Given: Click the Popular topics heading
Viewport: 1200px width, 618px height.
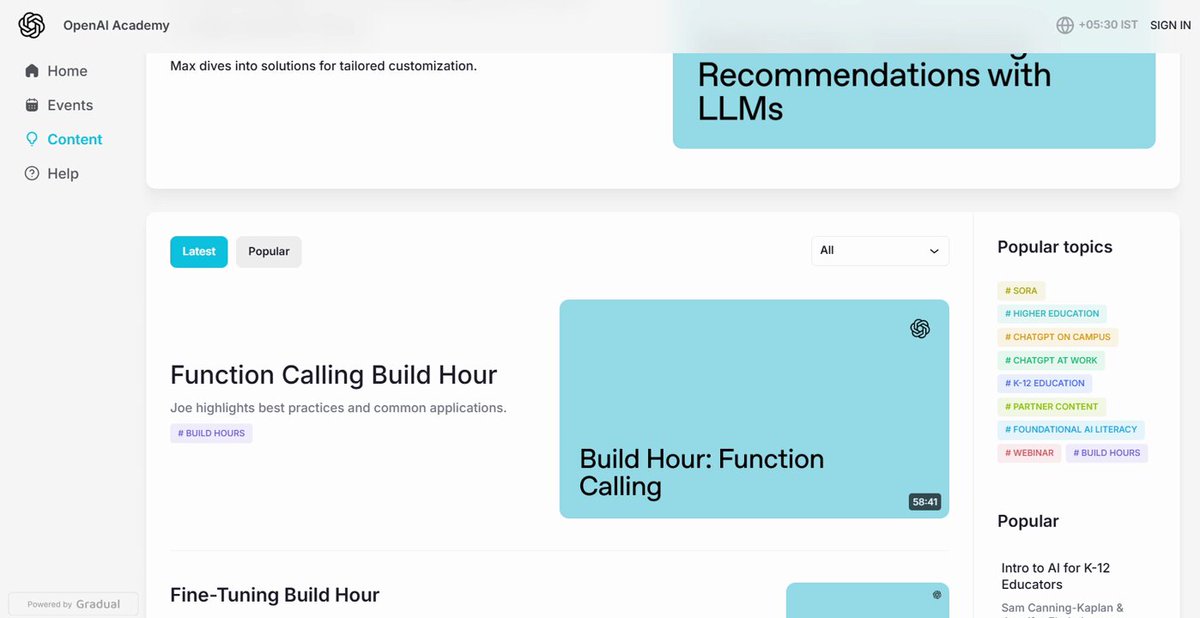Looking at the screenshot, I should [1055, 247].
